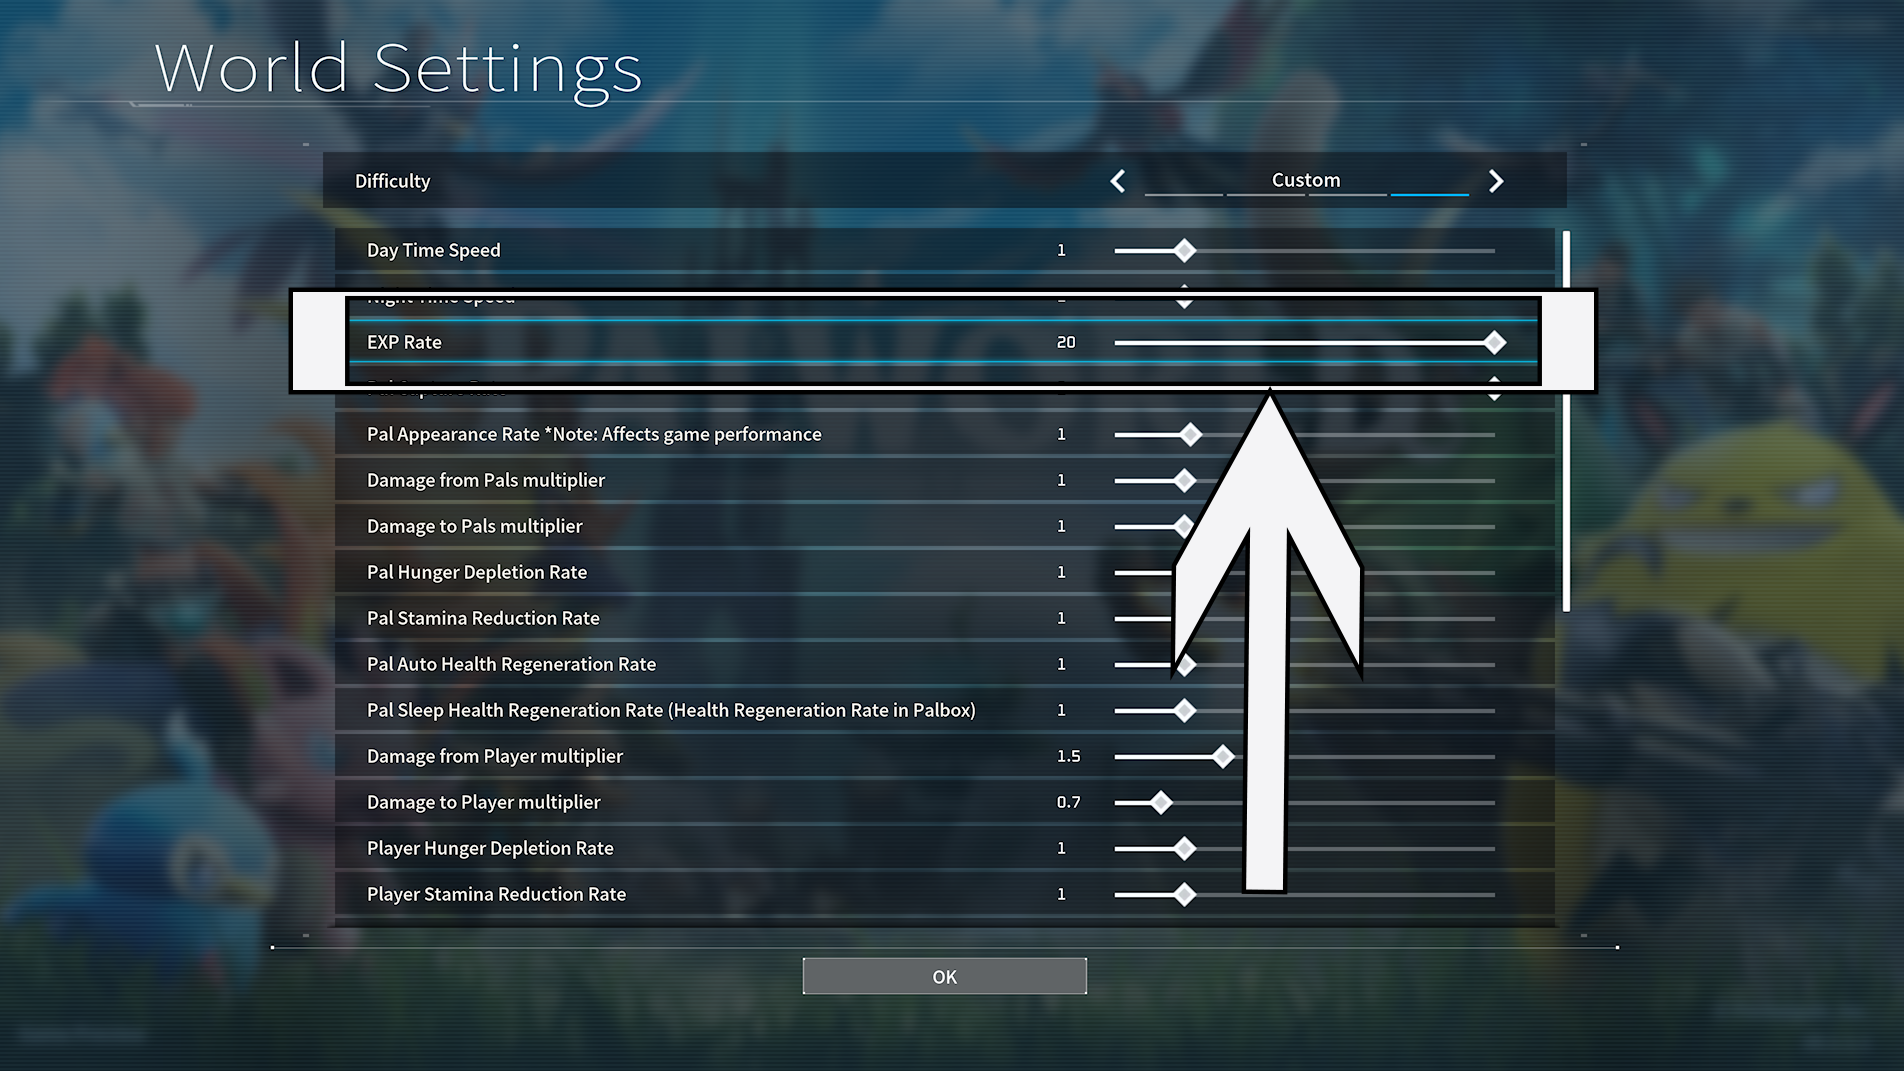Image resolution: width=1904 pixels, height=1071 pixels.
Task: Select the Custom difficulty label
Action: point(1304,180)
